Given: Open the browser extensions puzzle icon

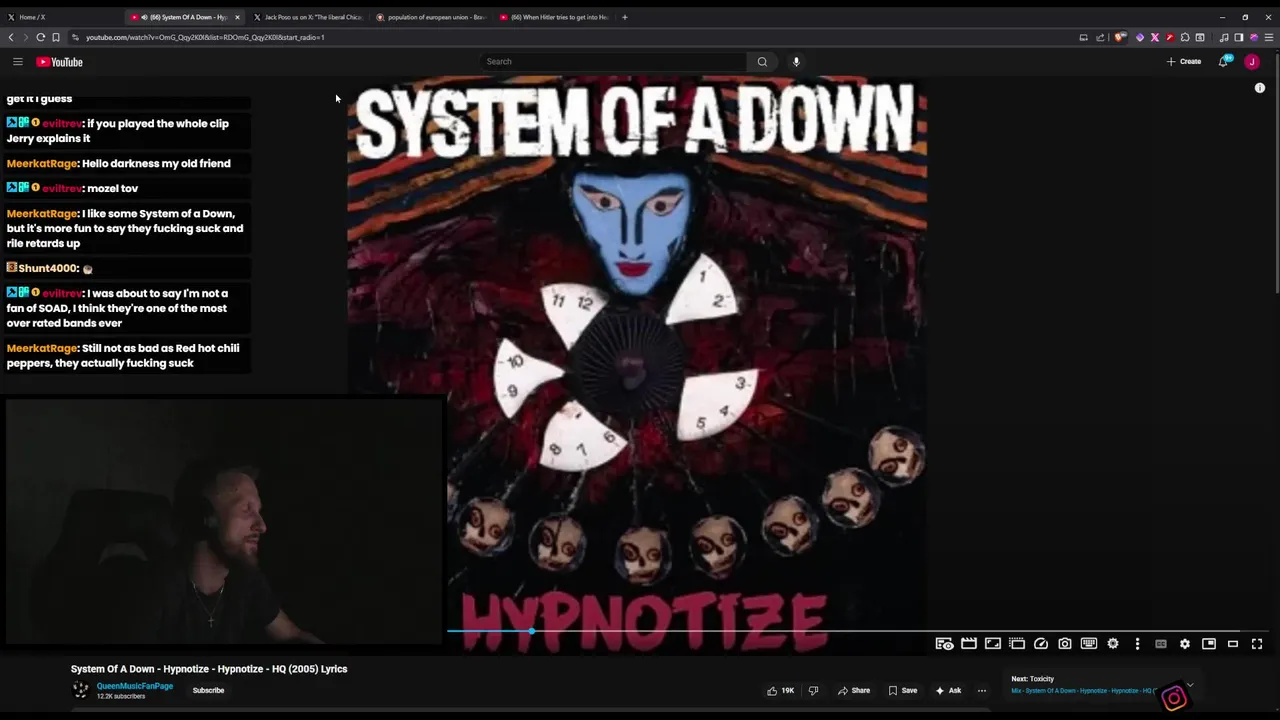Looking at the screenshot, I should click(1185, 38).
